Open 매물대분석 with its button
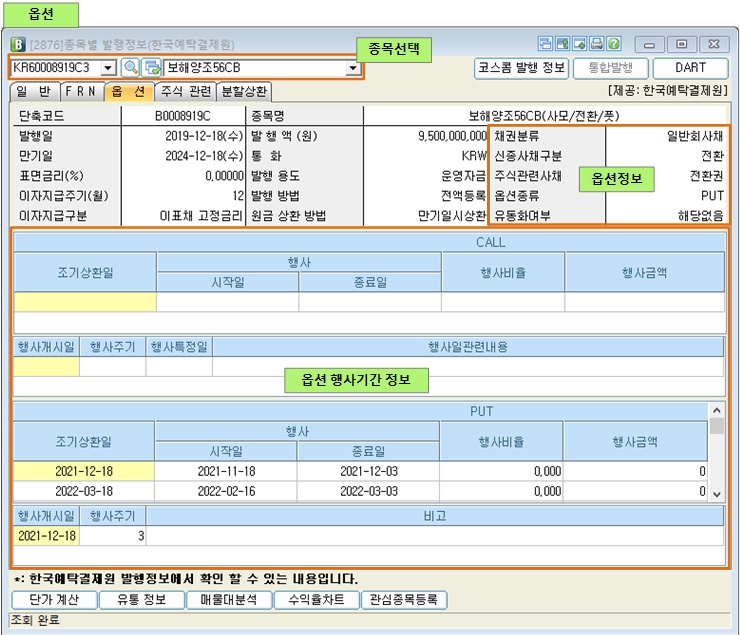The image size is (740, 635). tap(229, 600)
